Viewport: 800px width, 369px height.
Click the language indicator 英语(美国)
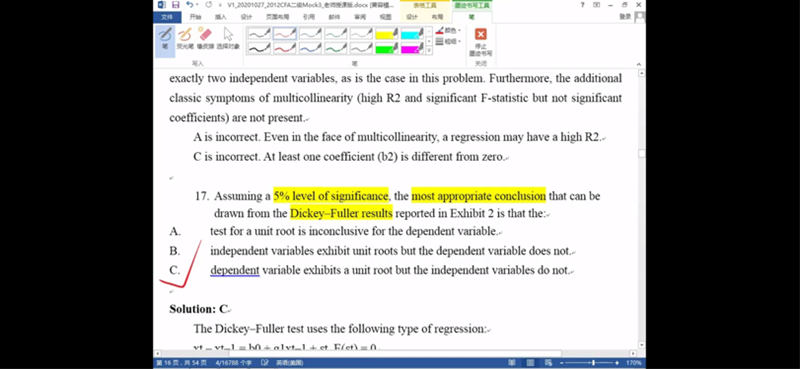click(x=289, y=363)
